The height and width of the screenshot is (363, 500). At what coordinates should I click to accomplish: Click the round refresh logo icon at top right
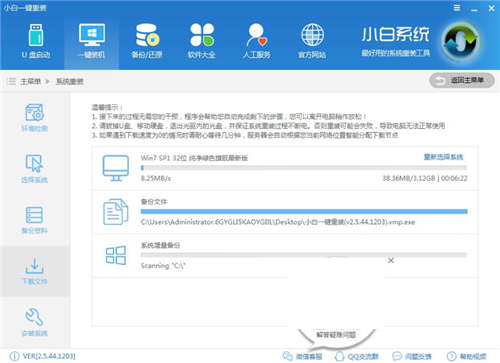(x=461, y=41)
